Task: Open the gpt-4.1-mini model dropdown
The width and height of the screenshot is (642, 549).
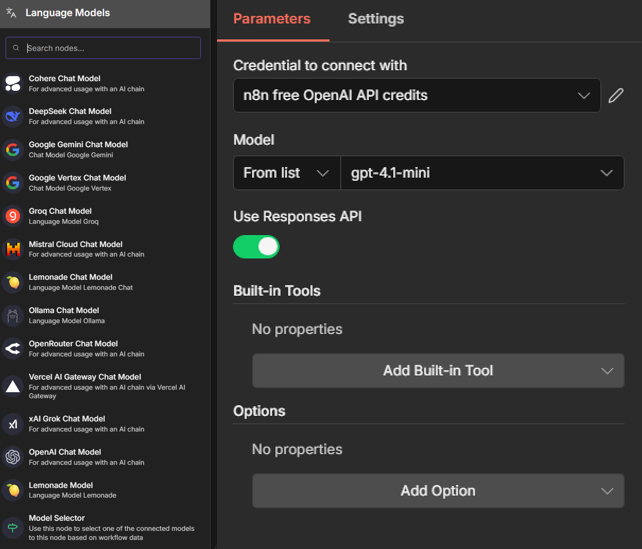Action: [482, 173]
